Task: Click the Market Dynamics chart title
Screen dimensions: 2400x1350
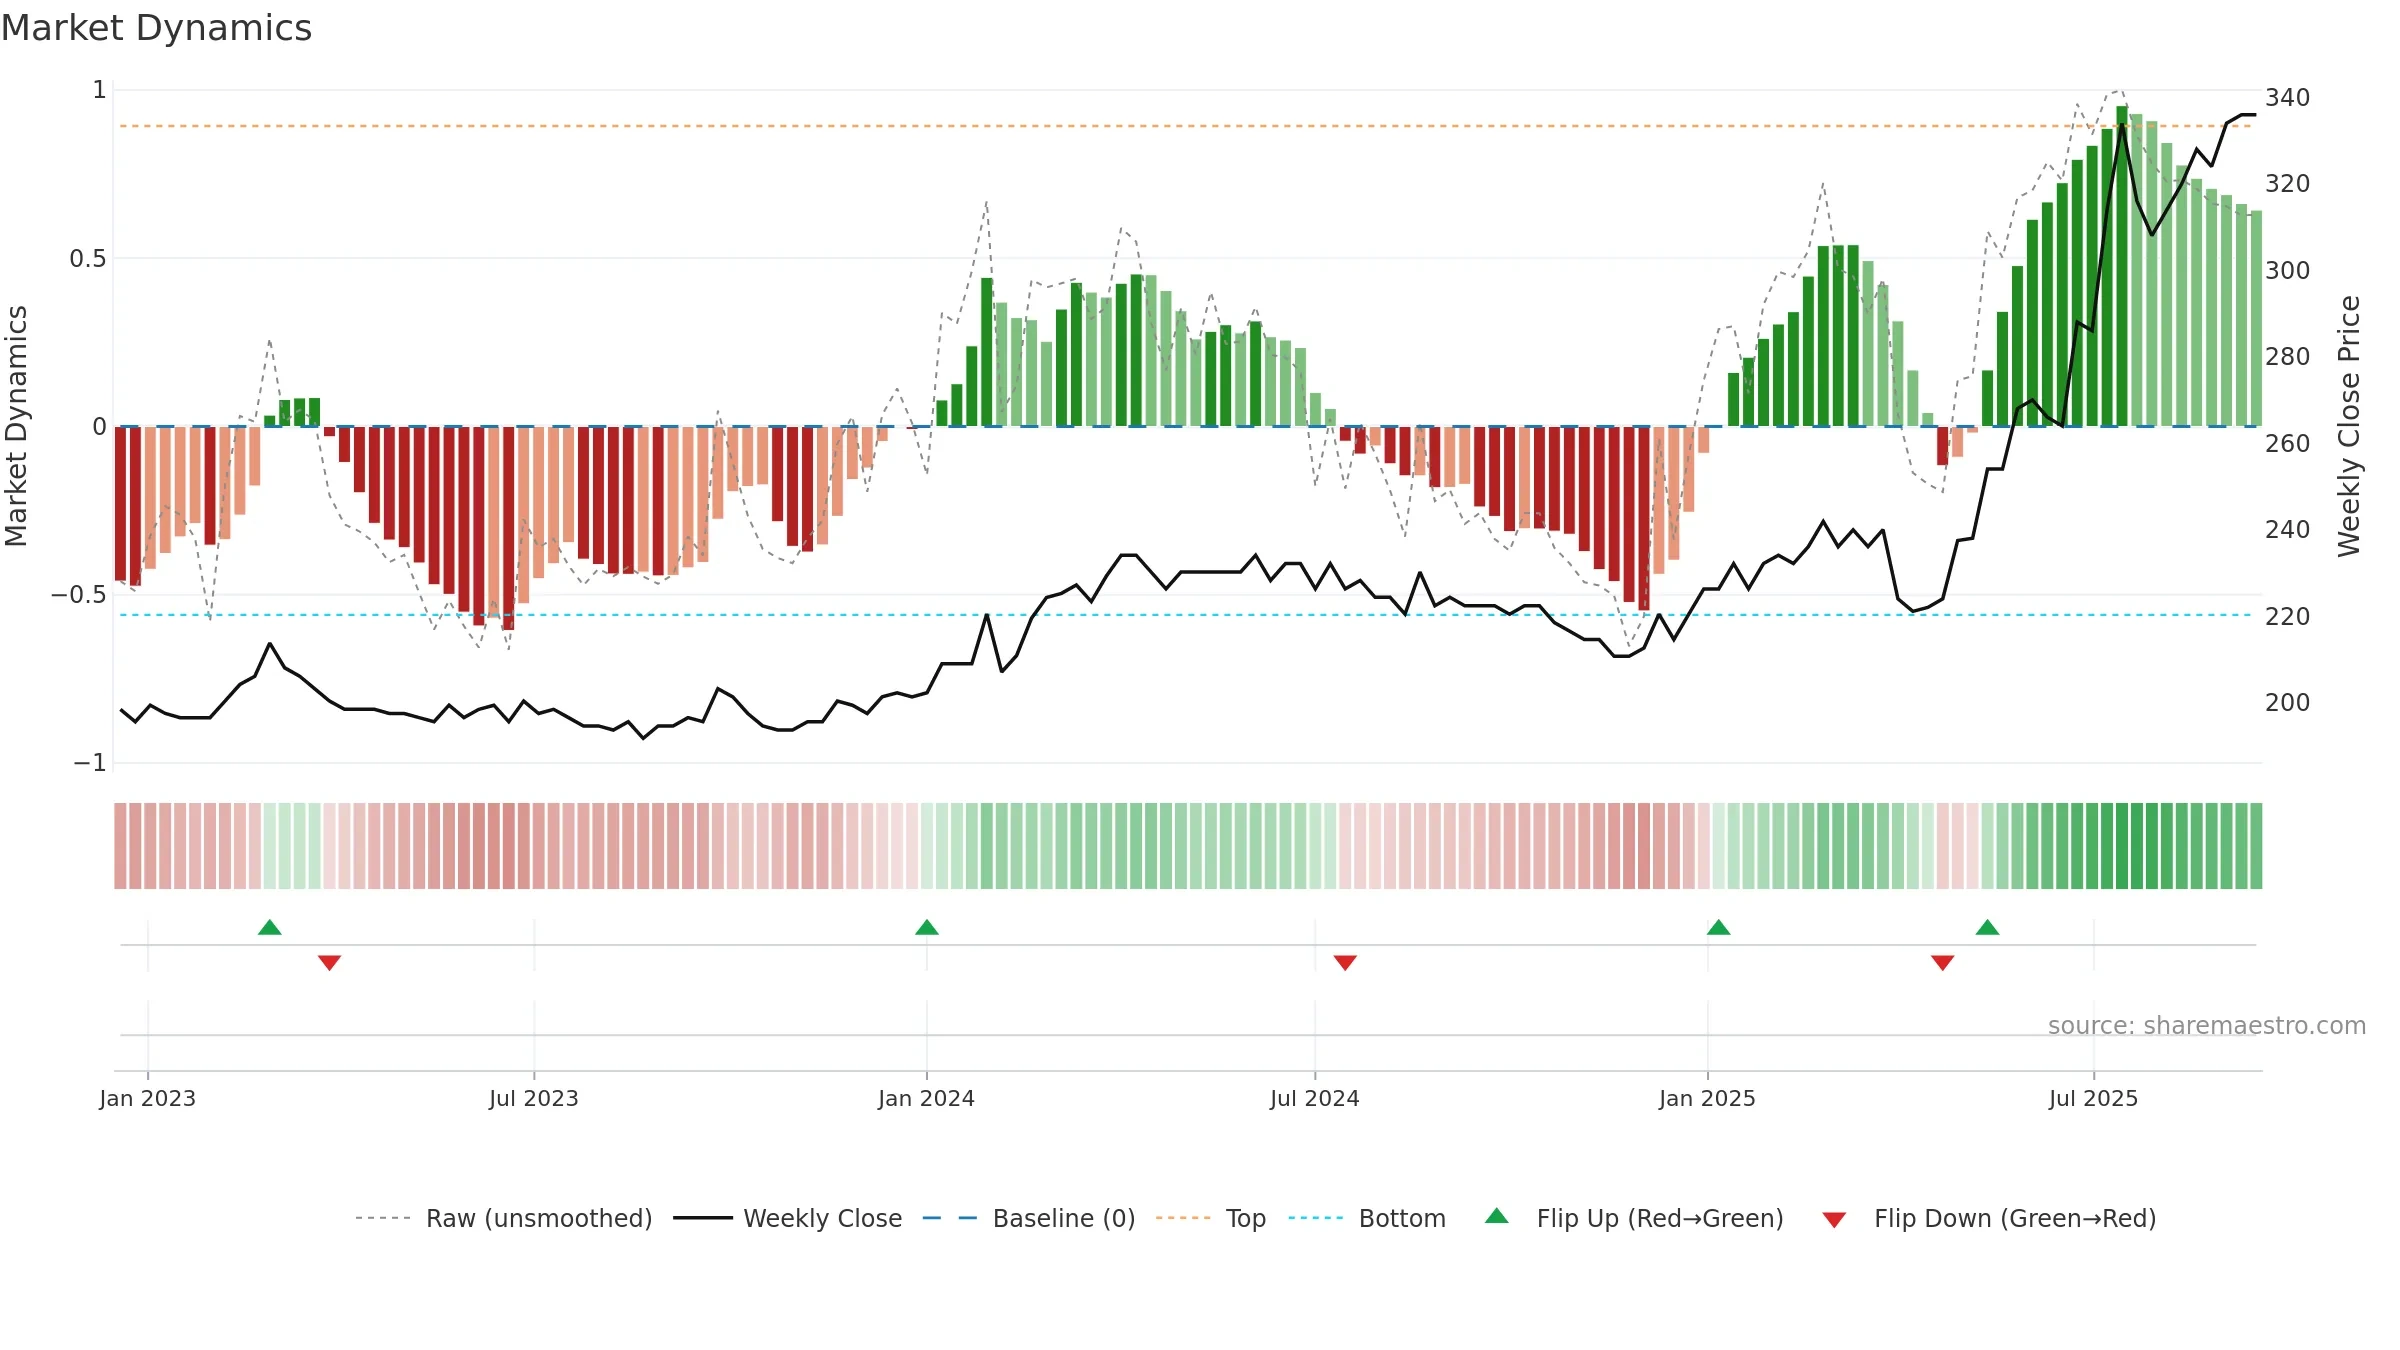Action: (x=156, y=28)
